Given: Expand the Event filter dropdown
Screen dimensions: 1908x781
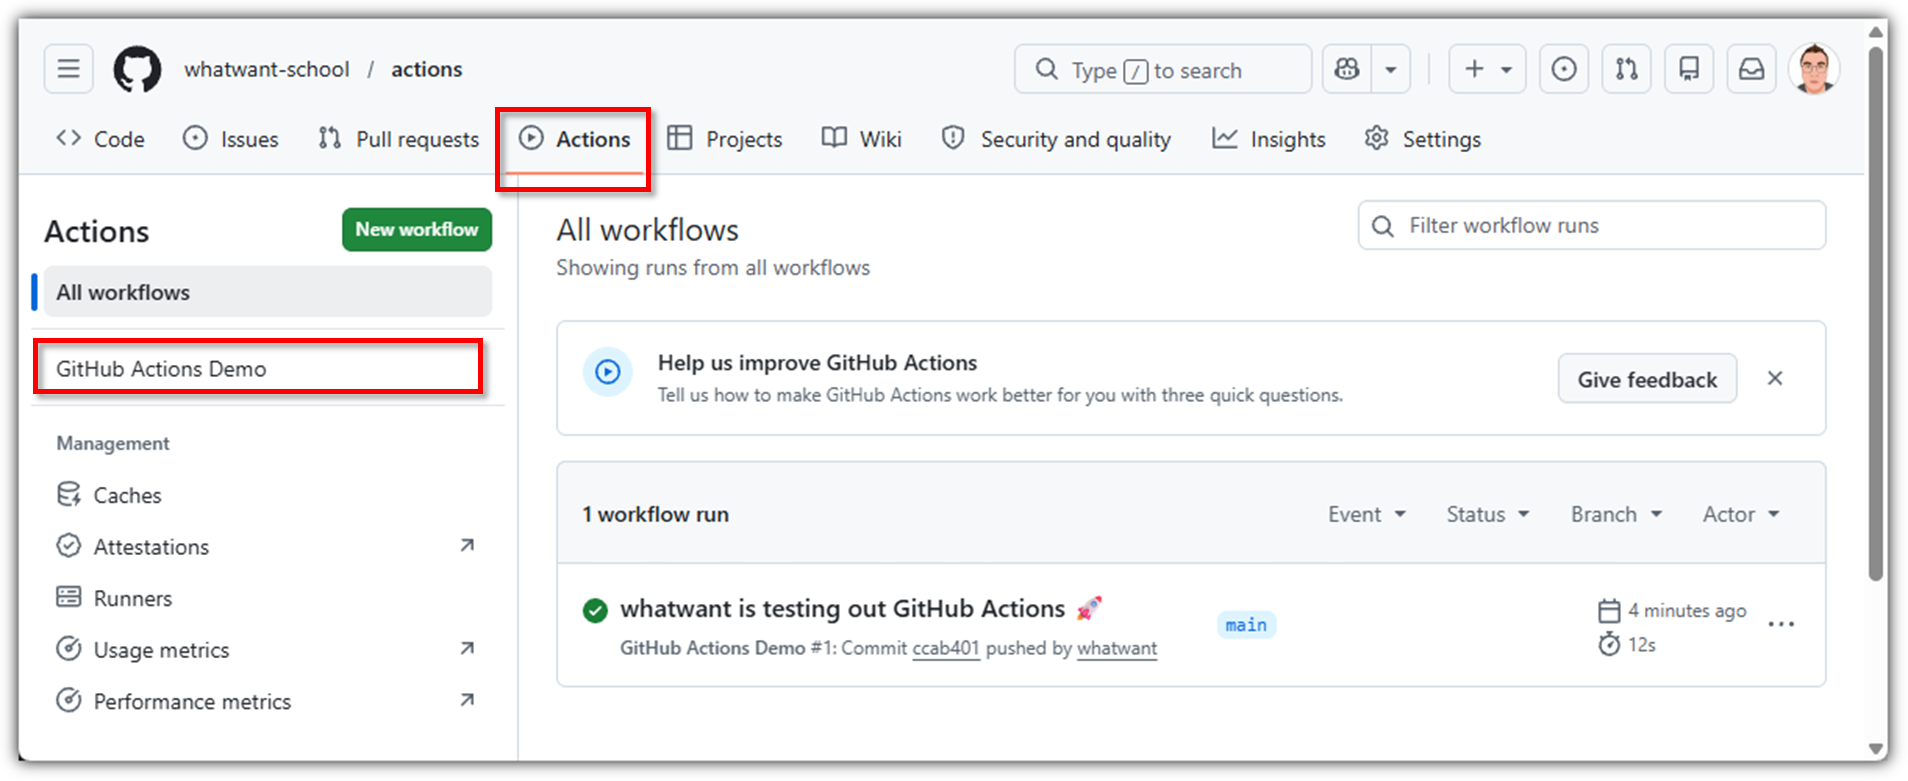Looking at the screenshot, I should pyautogui.click(x=1367, y=514).
